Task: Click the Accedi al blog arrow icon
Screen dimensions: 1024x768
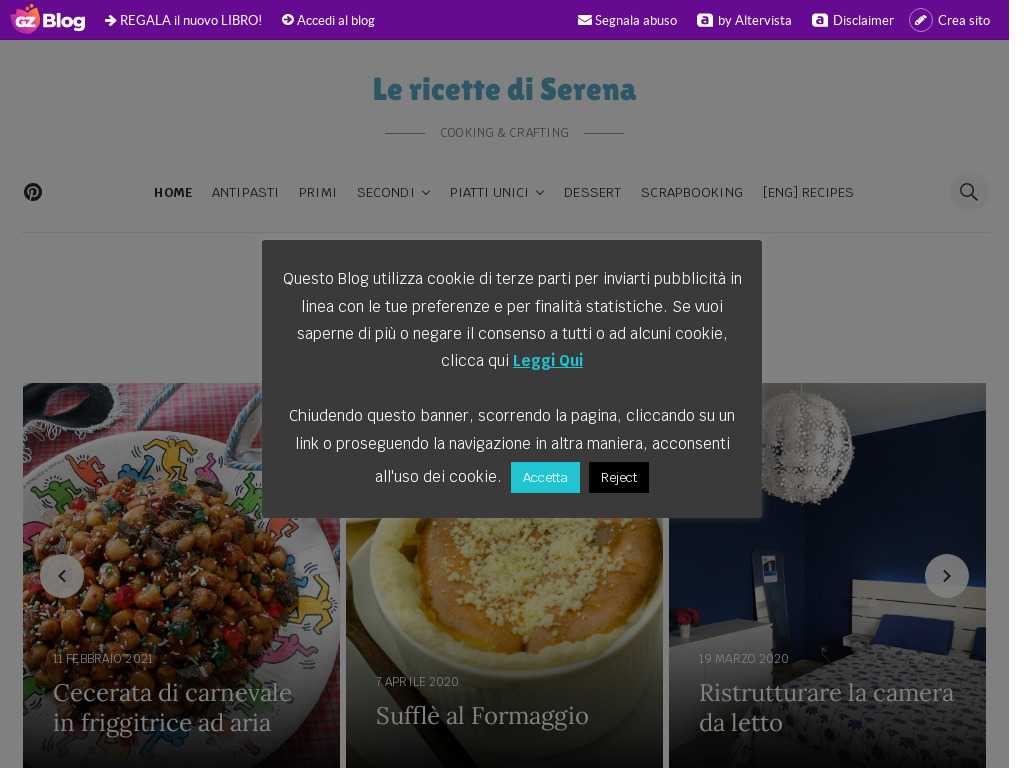Action: pyautogui.click(x=287, y=20)
